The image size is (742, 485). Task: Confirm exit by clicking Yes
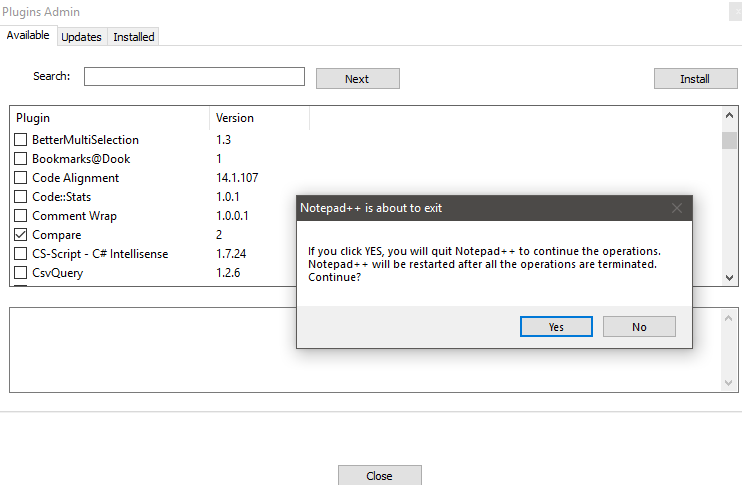(x=556, y=327)
